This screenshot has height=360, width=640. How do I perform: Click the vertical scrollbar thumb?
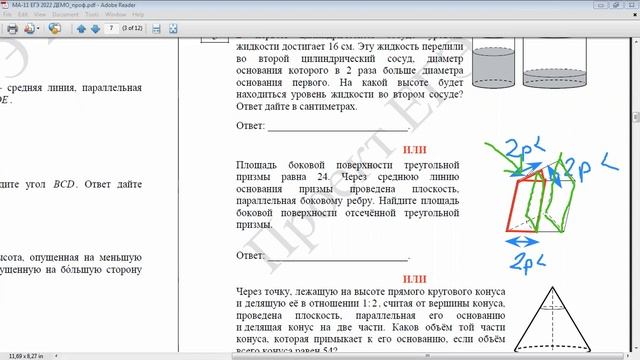coord(636,118)
